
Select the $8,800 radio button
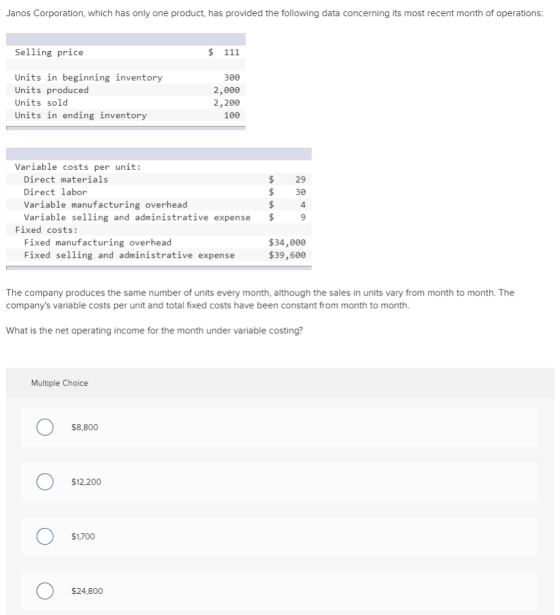click(x=45, y=427)
